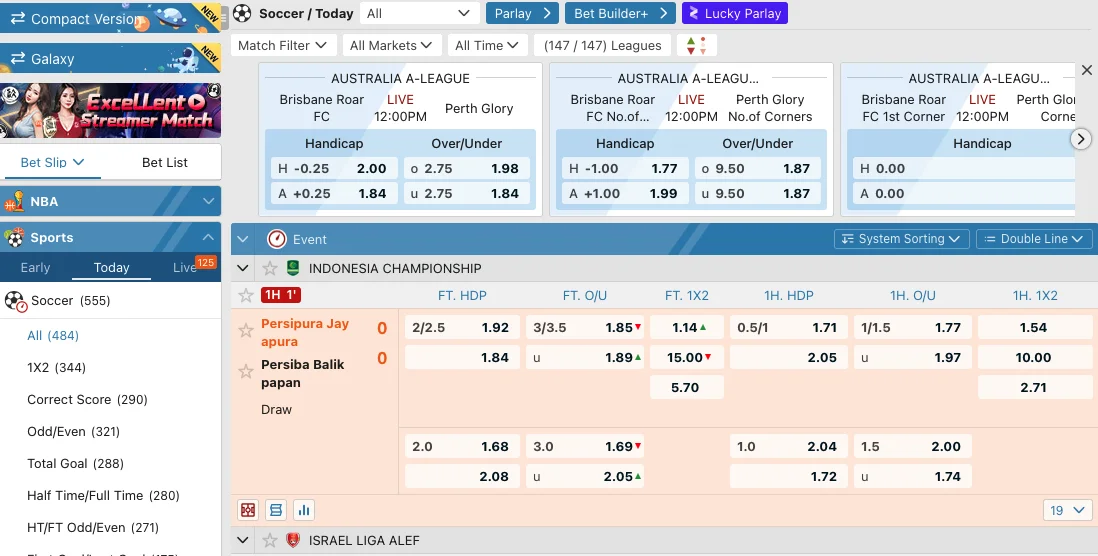The image size is (1098, 556).
Task: Bet FT HDP 2/2.5 at 1.92
Action: click(x=463, y=327)
